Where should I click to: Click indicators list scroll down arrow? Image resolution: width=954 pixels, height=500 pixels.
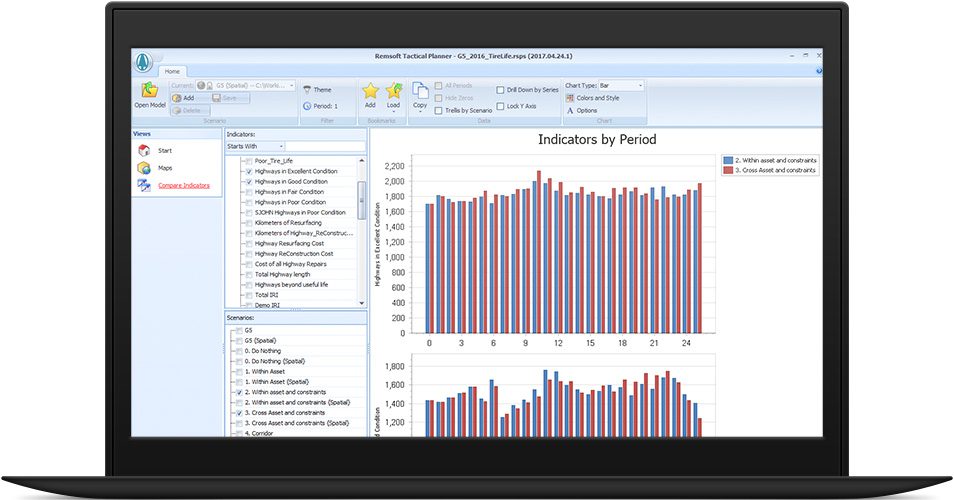click(x=361, y=303)
